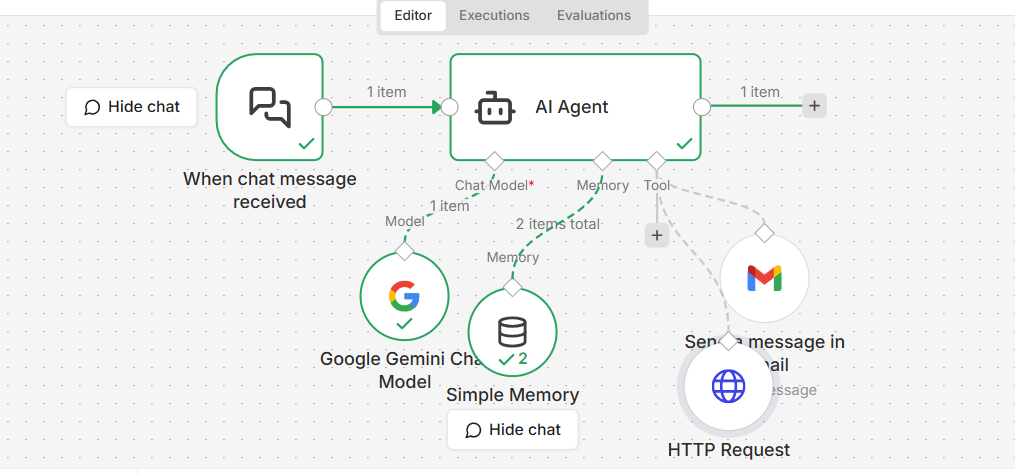Click the Memory diamond connector on AI Agent
This screenshot has width=1015, height=474.
[x=603, y=161]
